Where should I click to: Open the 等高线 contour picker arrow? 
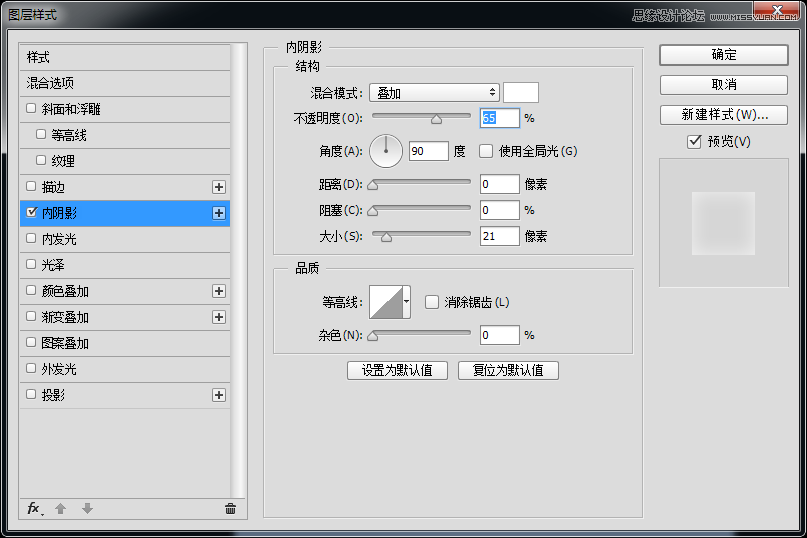(x=407, y=302)
